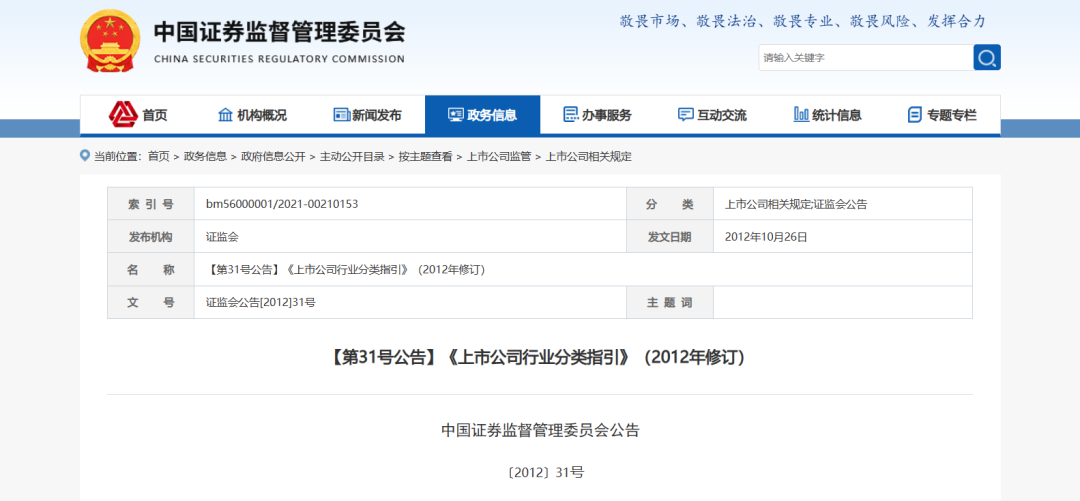1080x501 pixels.
Task: Click the 上市公司相关规定 breadcrumb link
Action: 588,156
